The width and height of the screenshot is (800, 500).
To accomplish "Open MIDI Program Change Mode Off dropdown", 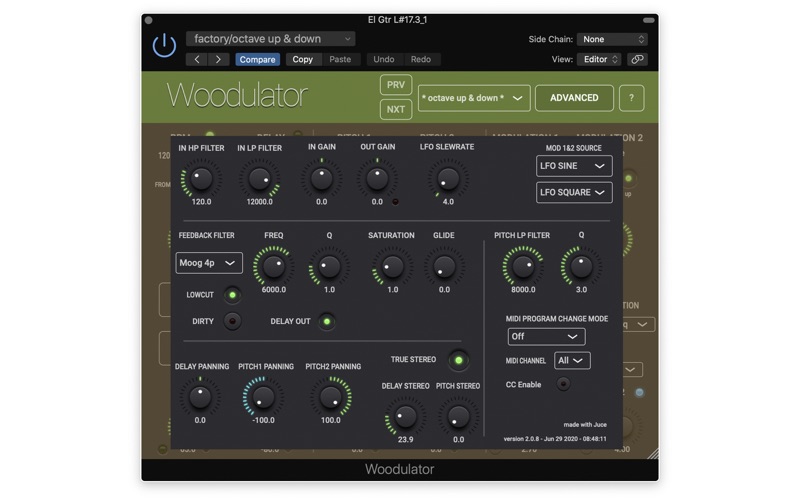I will (546, 336).
